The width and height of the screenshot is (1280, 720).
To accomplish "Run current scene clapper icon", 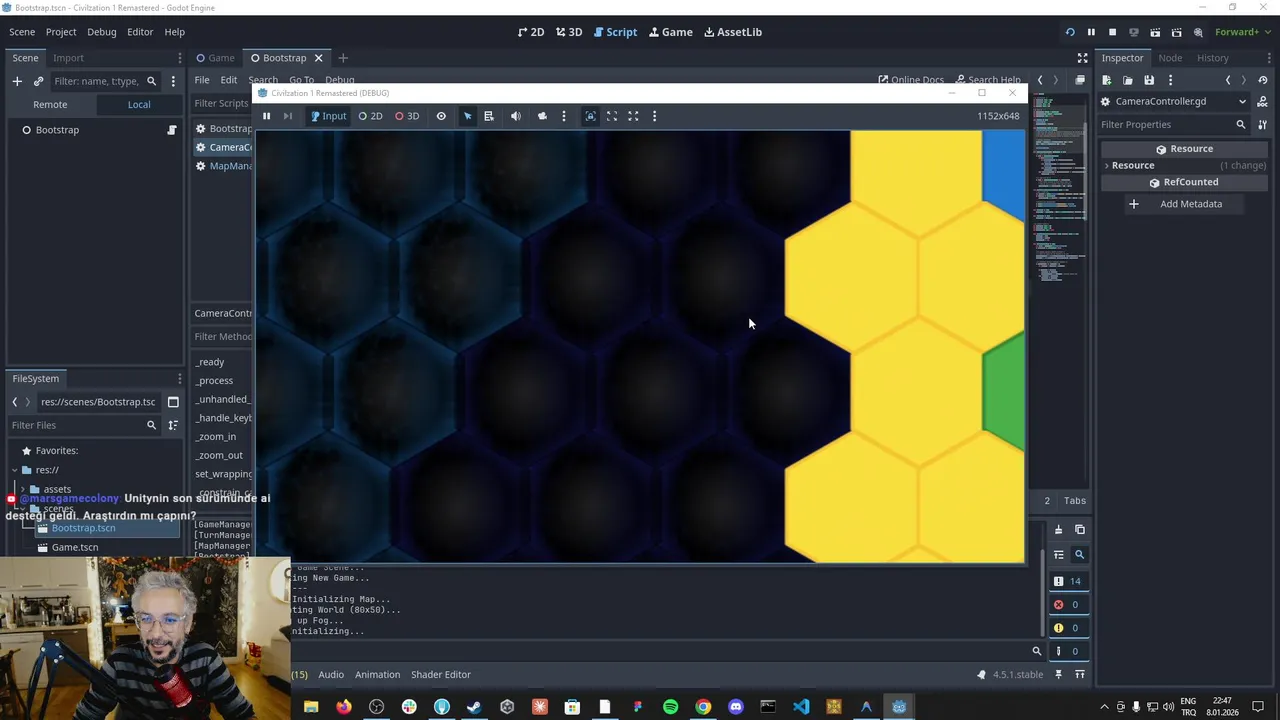I will (1155, 32).
